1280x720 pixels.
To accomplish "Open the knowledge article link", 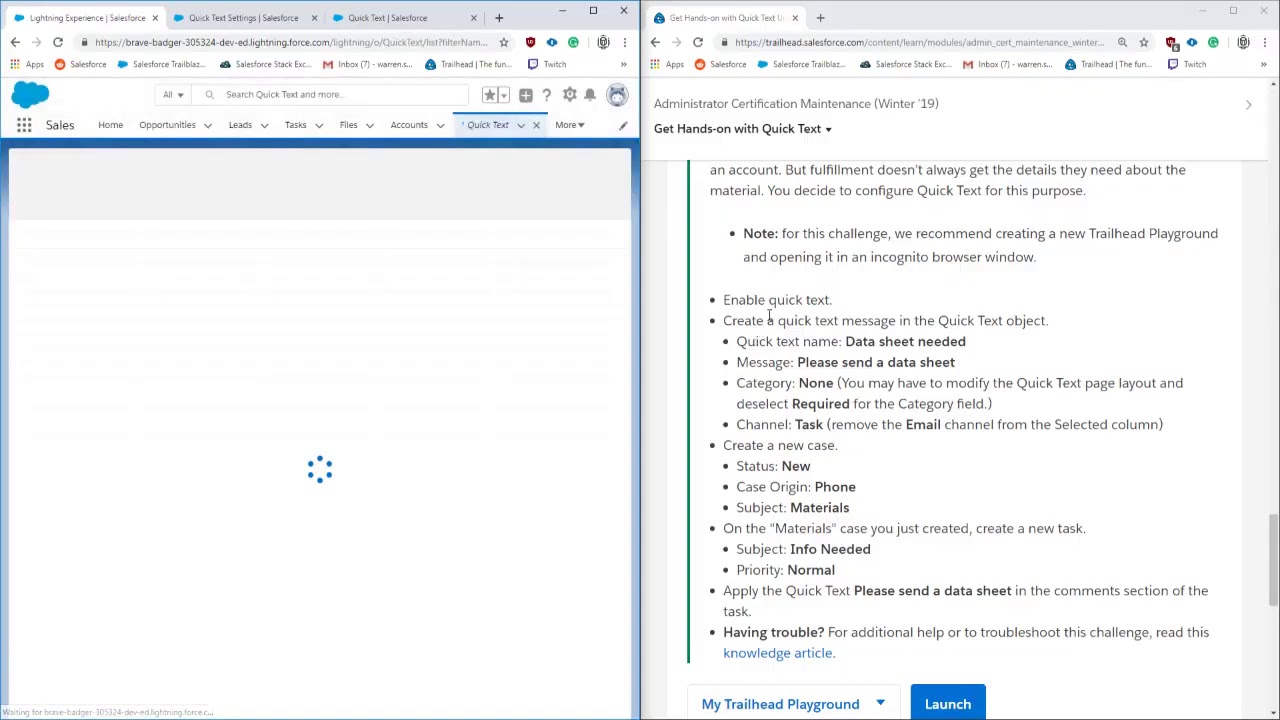I will [778, 653].
